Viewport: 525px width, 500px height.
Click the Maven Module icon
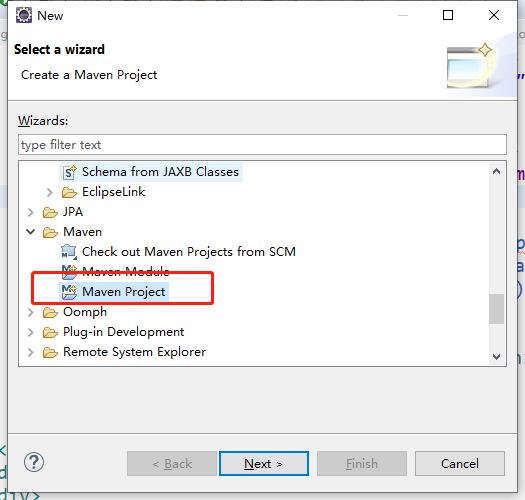coord(69,272)
